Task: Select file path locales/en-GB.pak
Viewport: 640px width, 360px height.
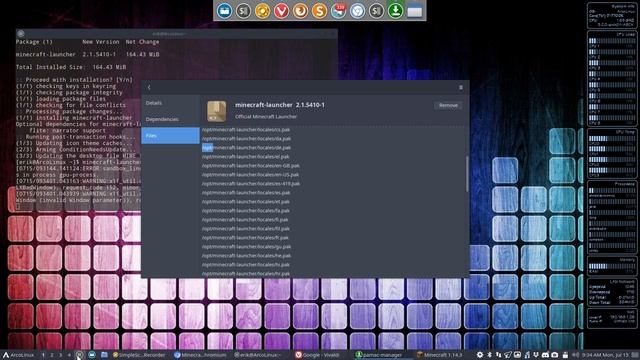Action: [251, 166]
